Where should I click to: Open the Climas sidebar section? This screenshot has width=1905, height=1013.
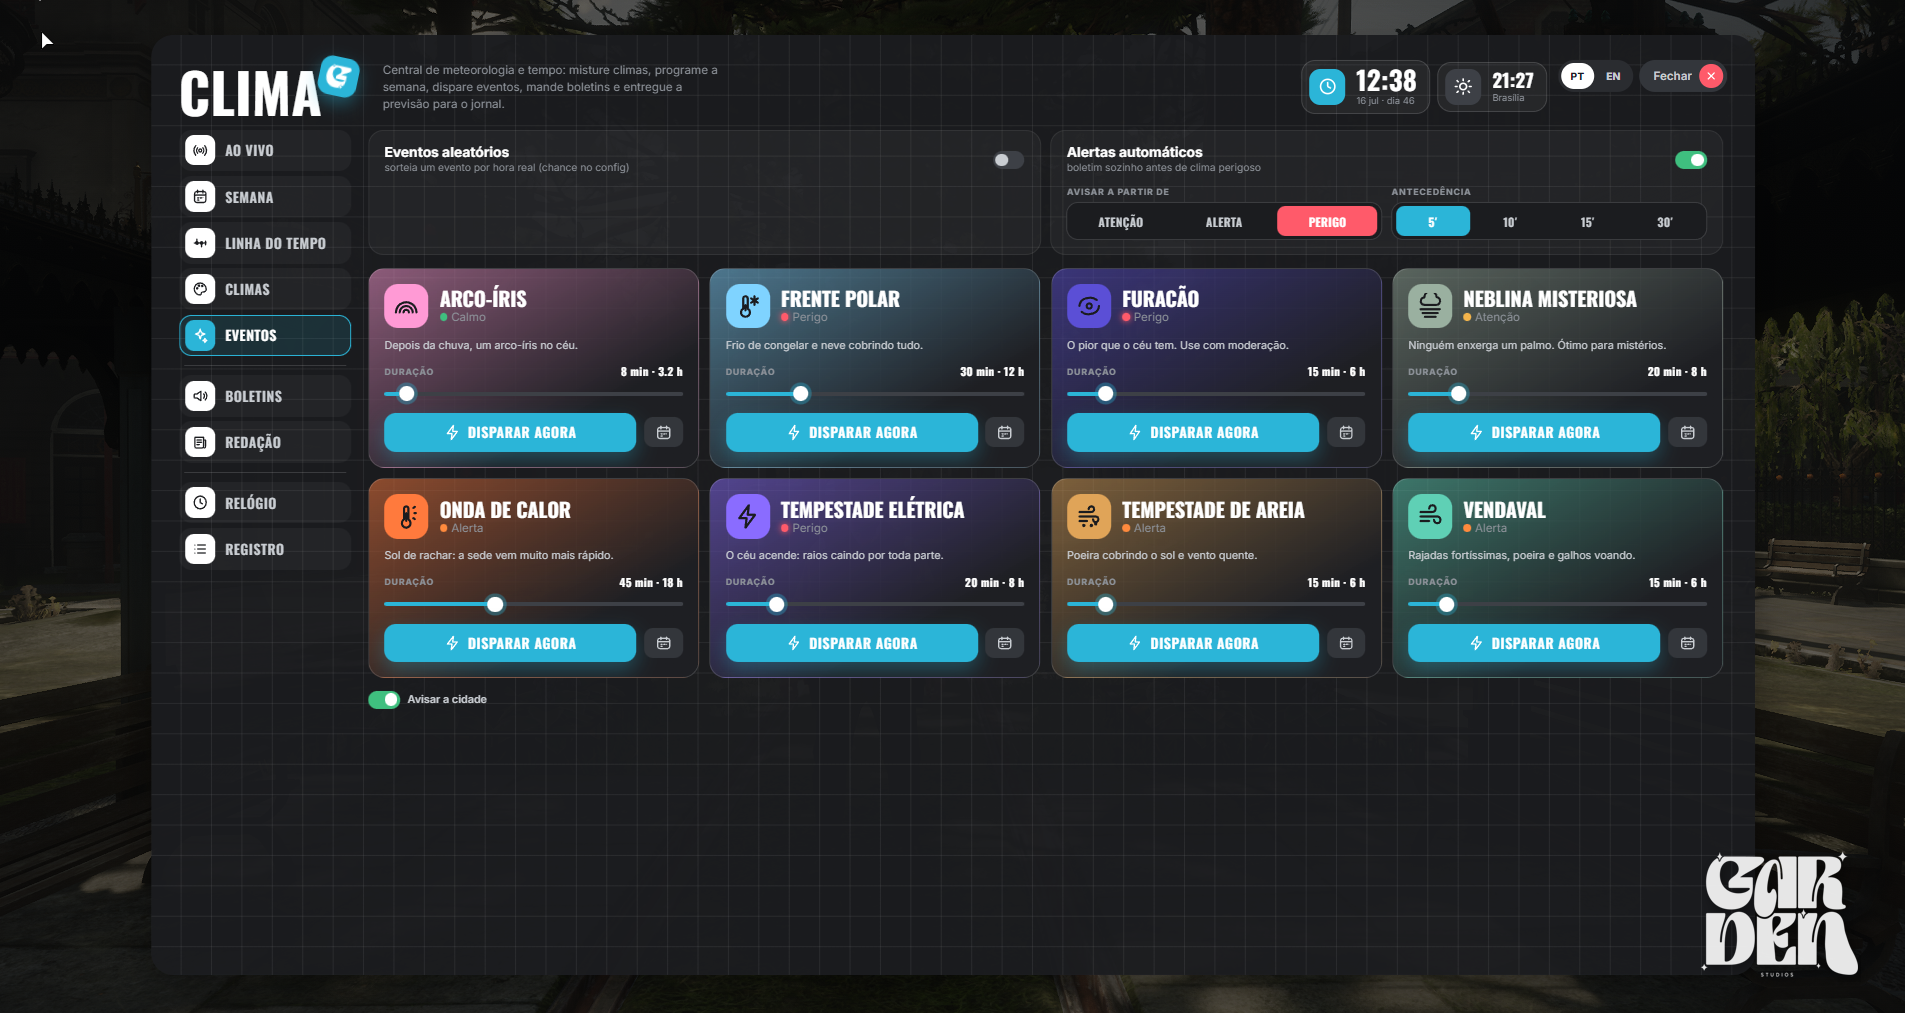coord(265,289)
